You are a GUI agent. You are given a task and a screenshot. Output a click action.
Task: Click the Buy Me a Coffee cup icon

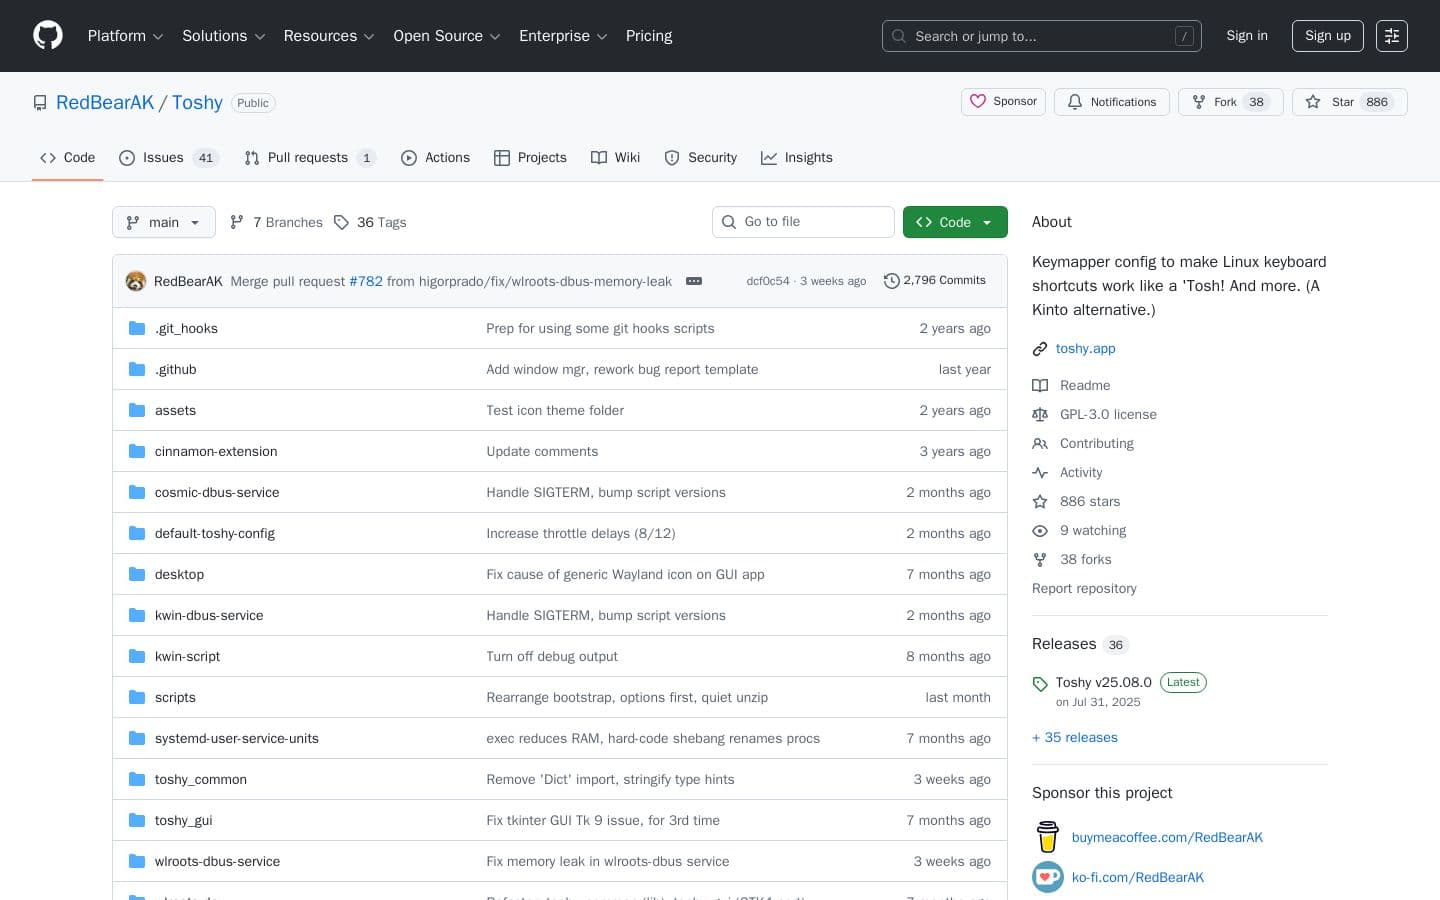pyautogui.click(x=1047, y=837)
